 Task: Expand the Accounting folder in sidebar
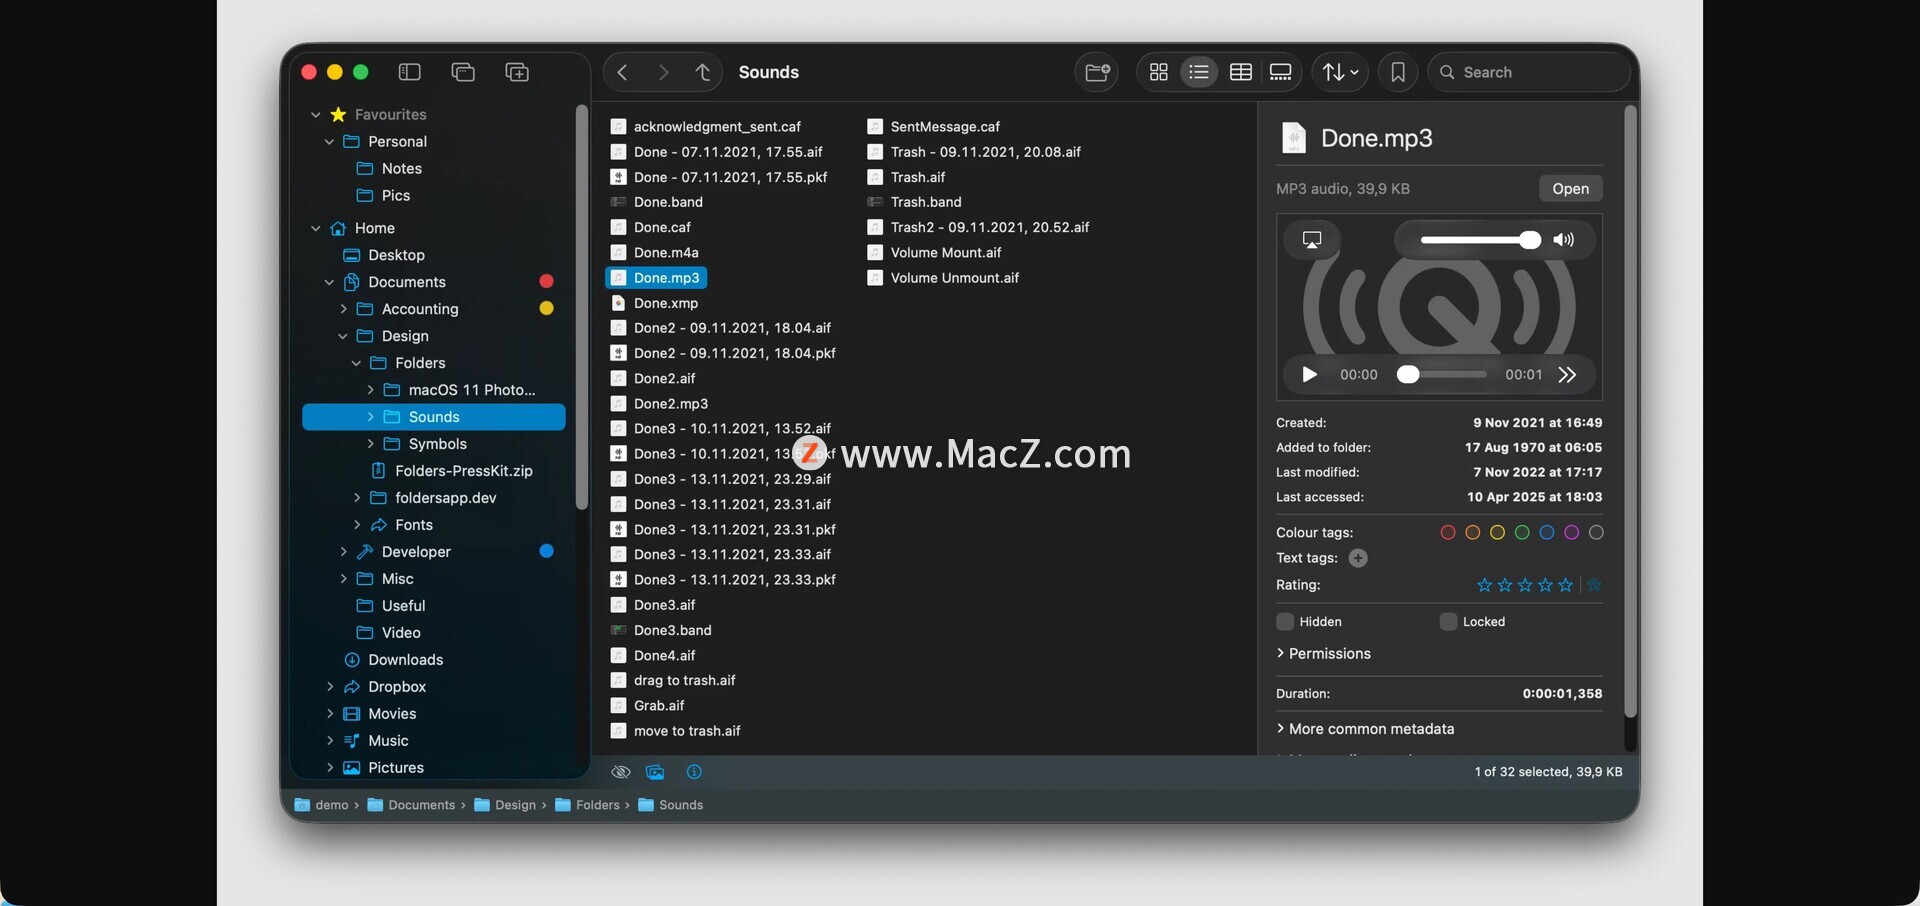343,309
